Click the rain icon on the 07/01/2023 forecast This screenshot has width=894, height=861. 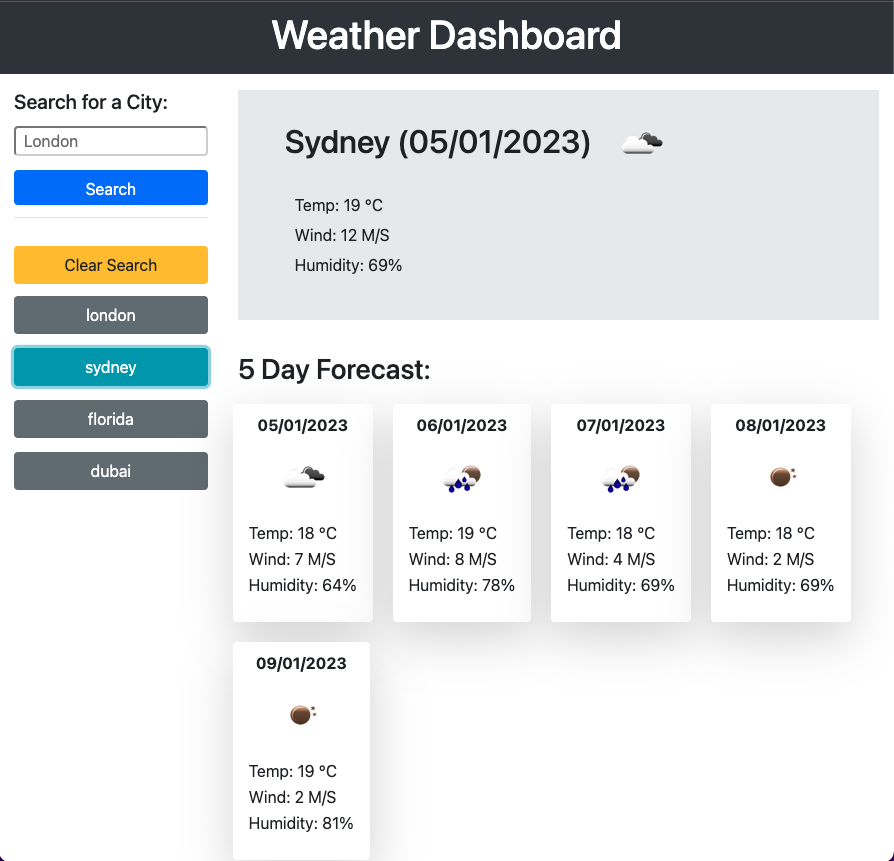(x=620, y=477)
